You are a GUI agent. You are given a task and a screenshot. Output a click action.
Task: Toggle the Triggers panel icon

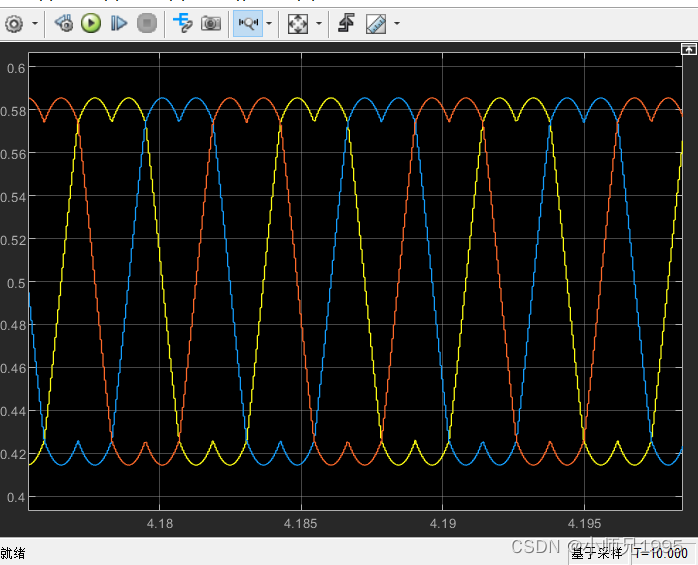tap(346, 23)
